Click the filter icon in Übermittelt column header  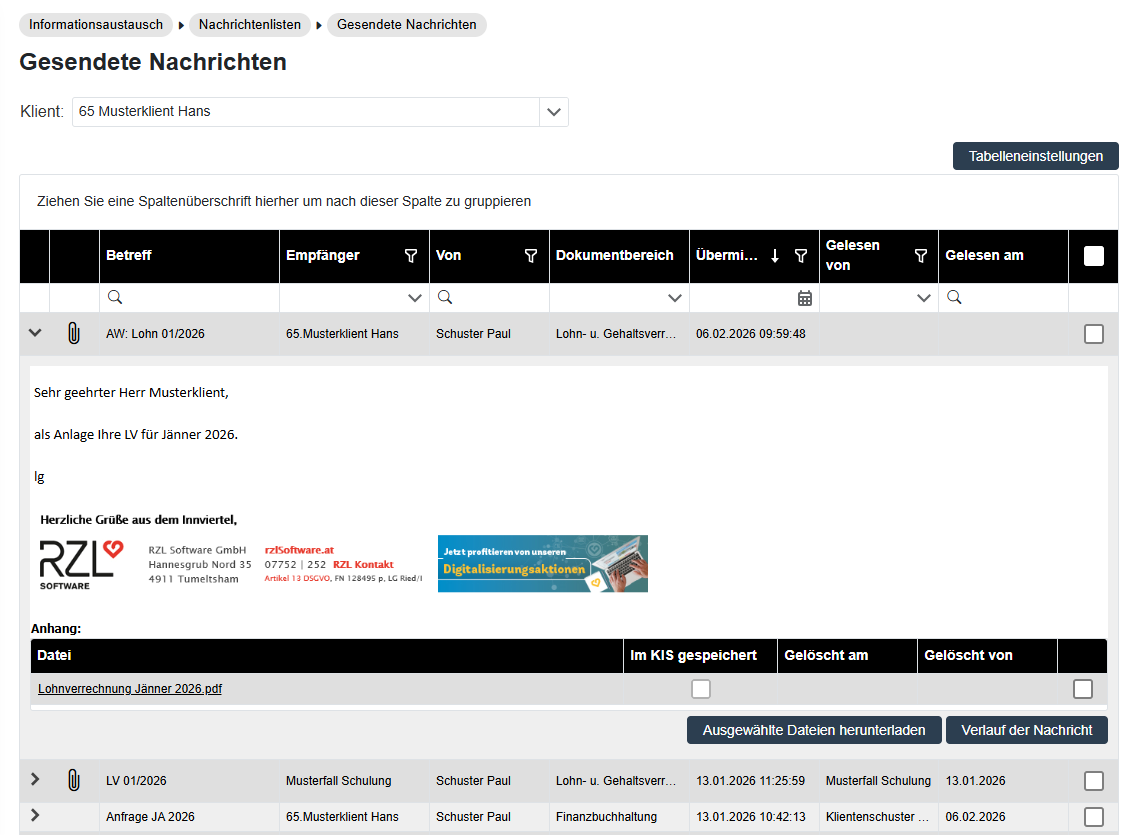801,256
